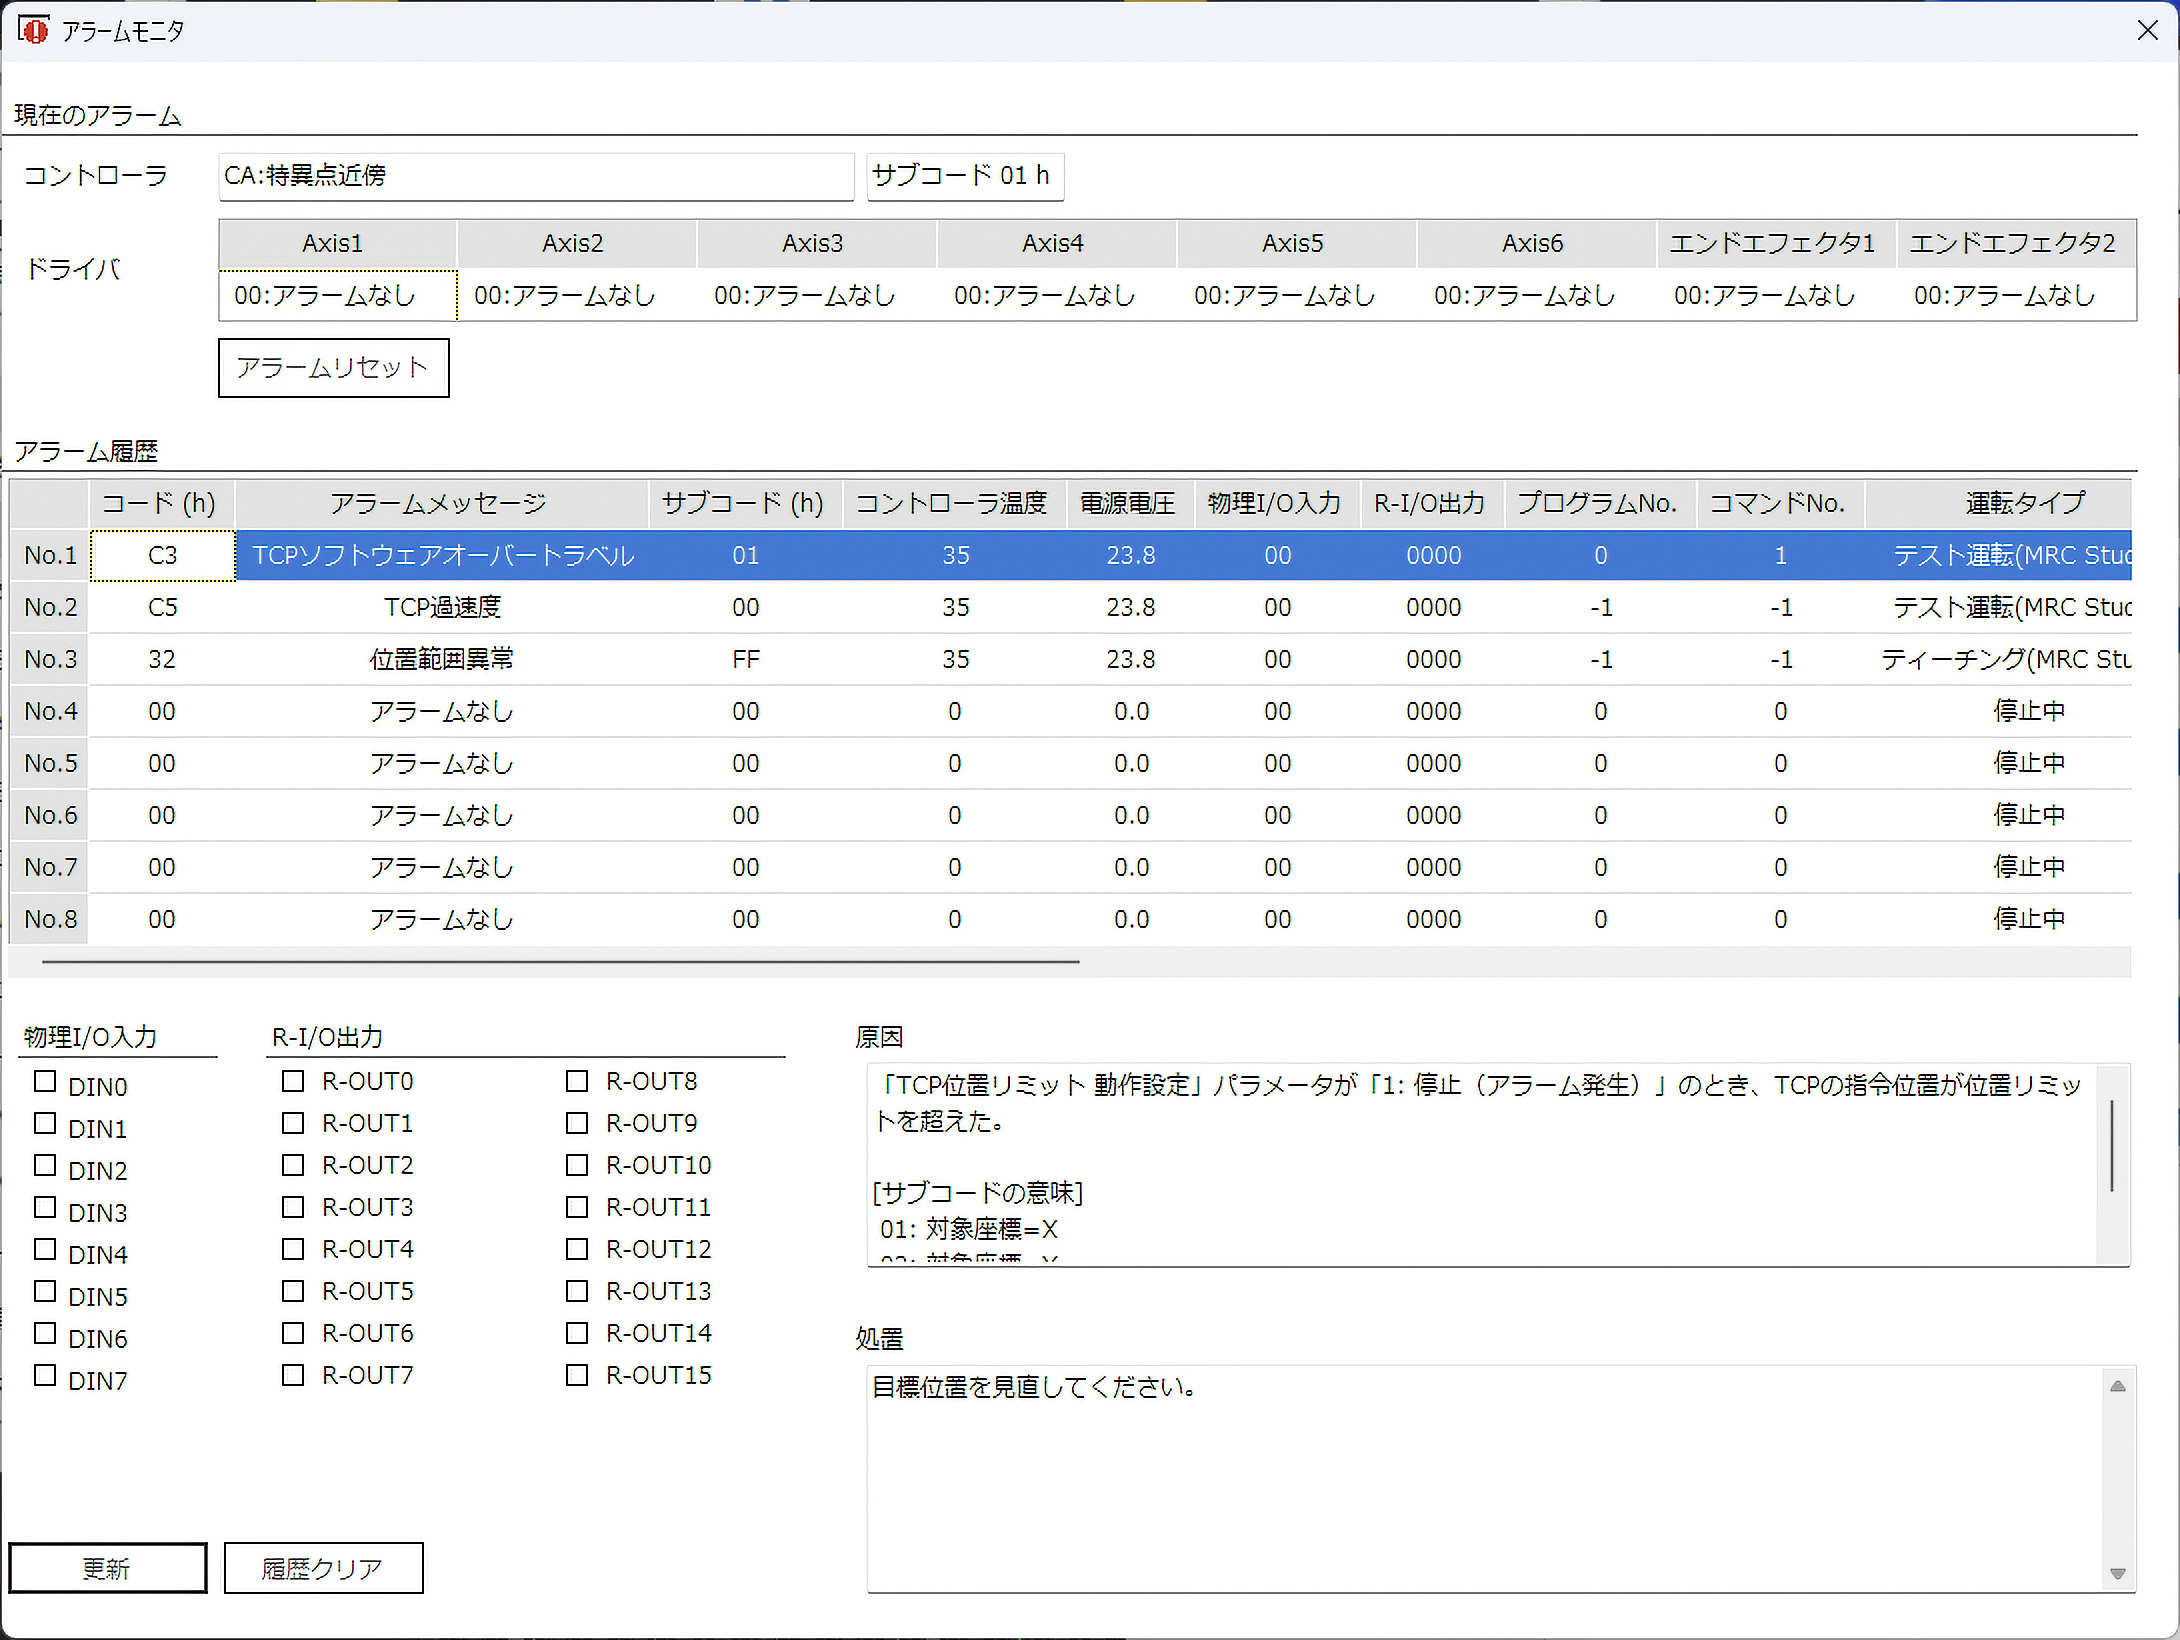Toggle the R-OUT2 checkbox
The image size is (2180, 1640).
293,1166
